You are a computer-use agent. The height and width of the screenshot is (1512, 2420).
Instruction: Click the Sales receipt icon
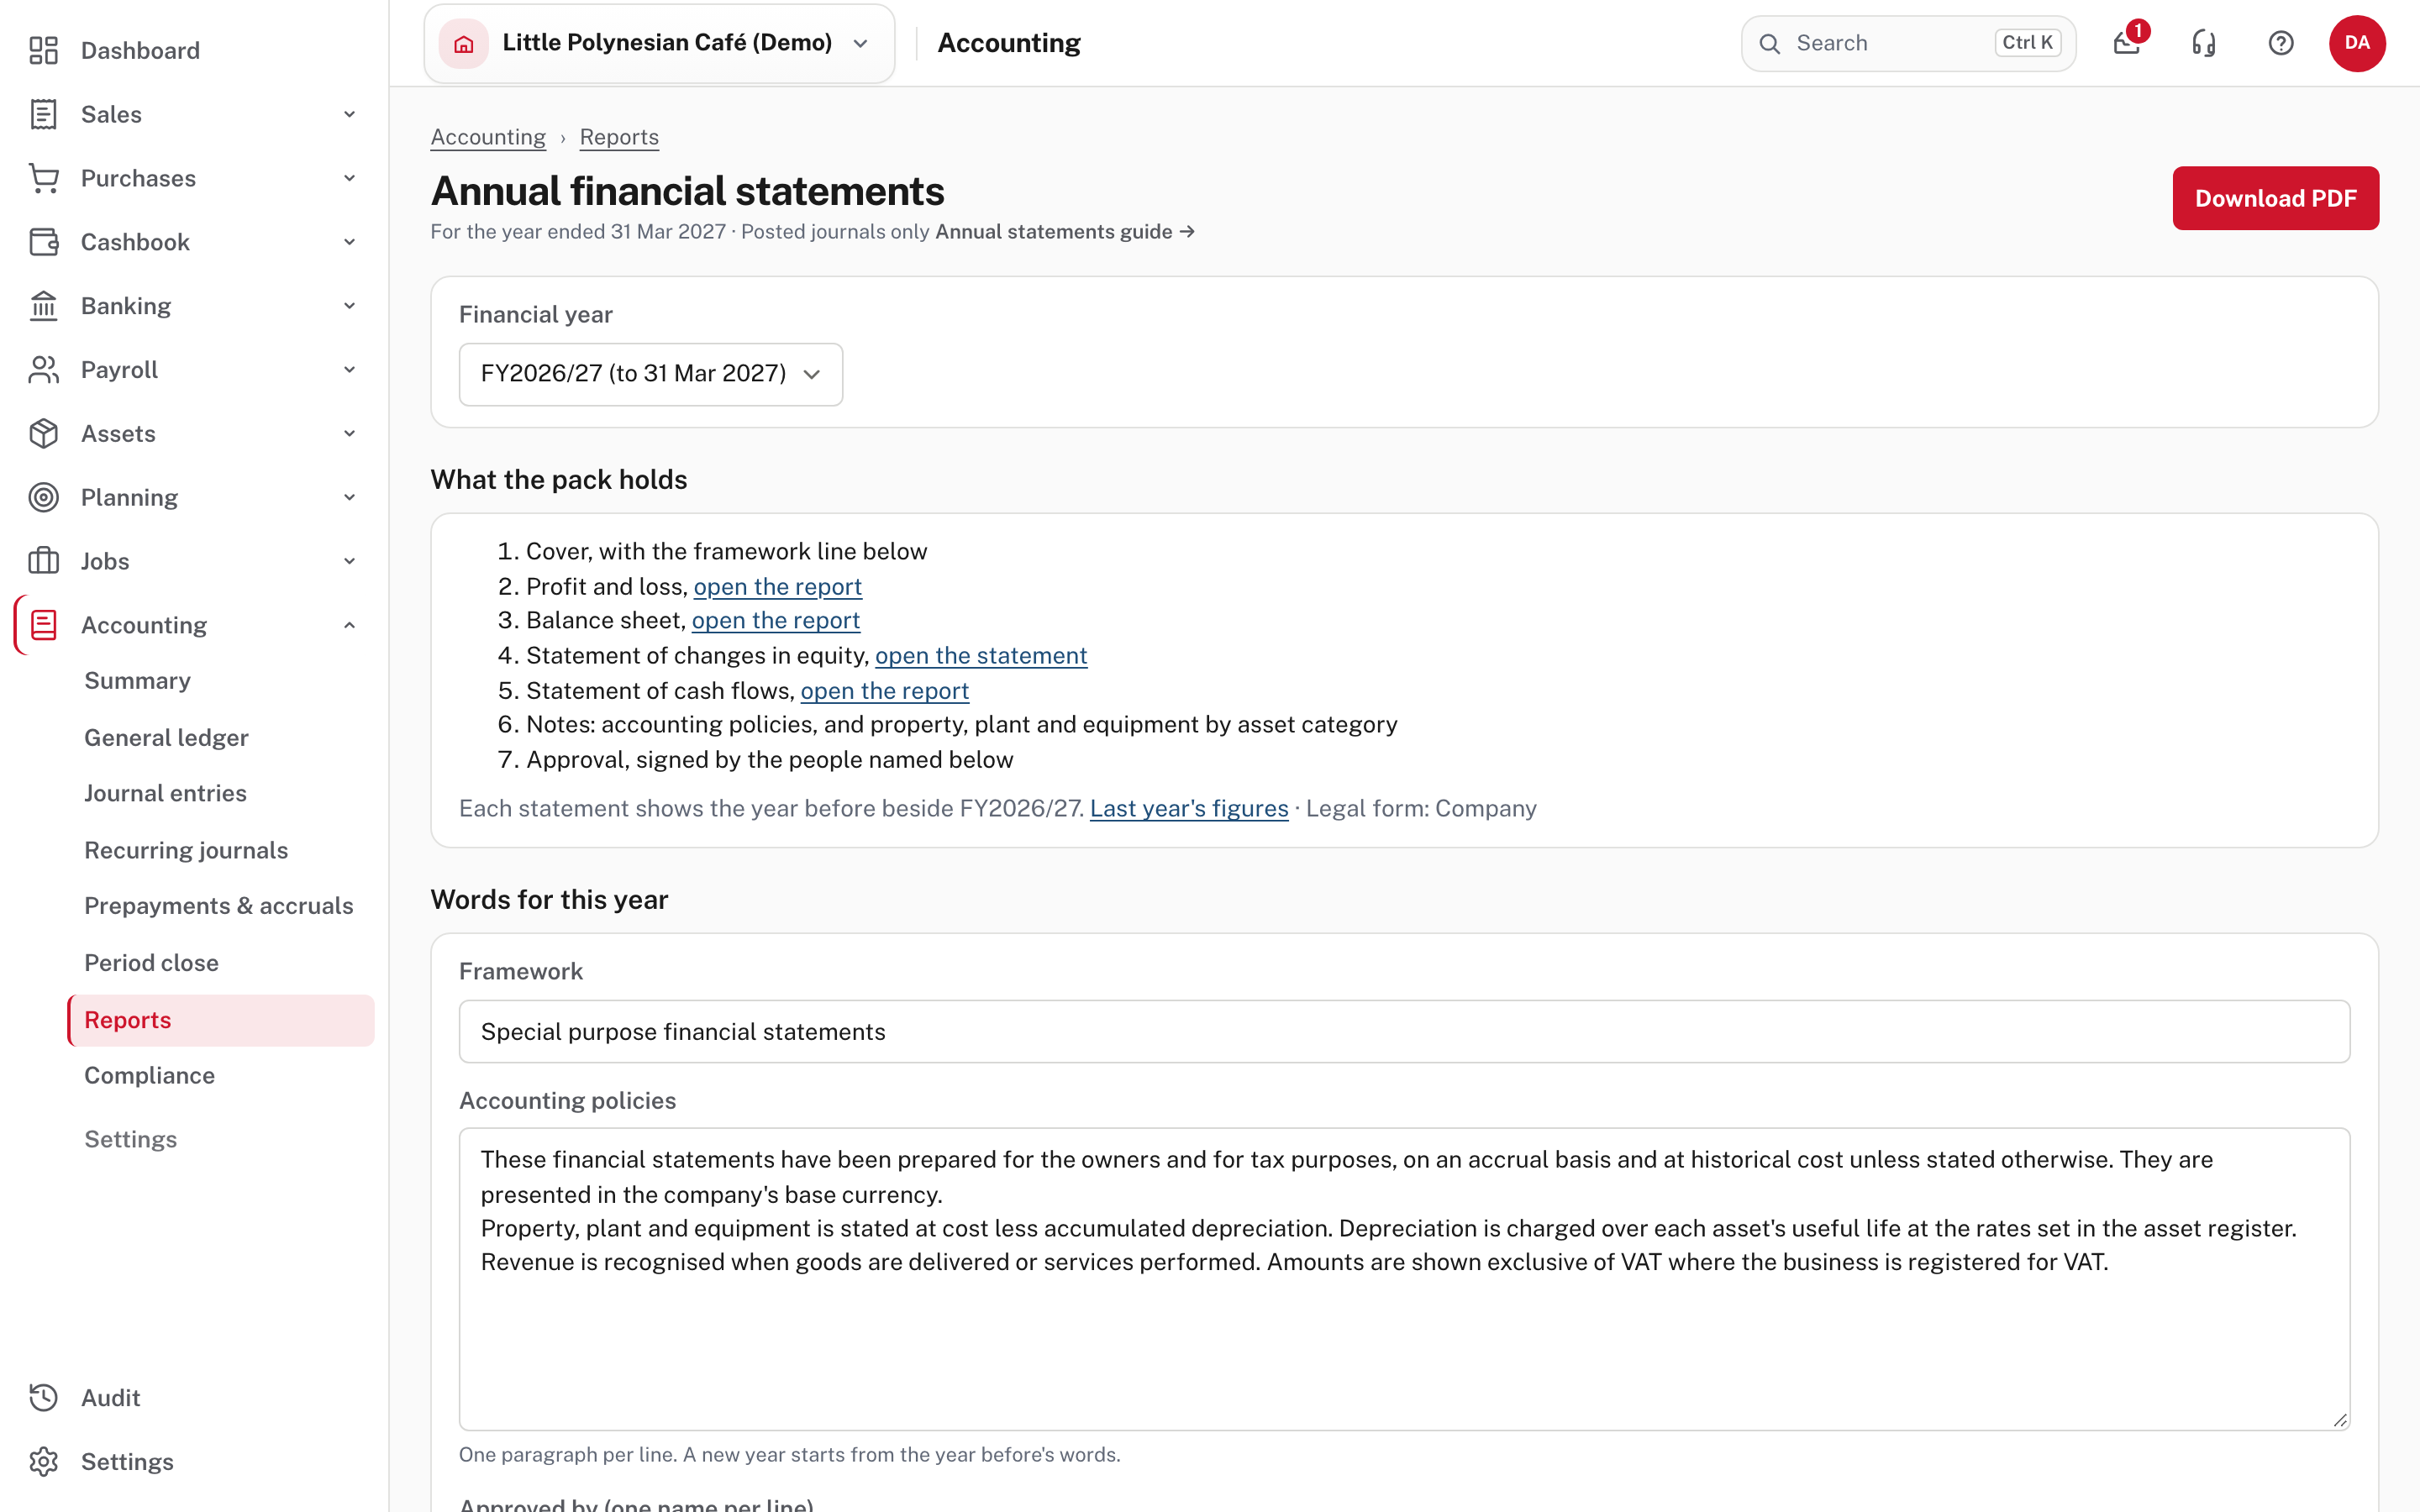tap(43, 114)
